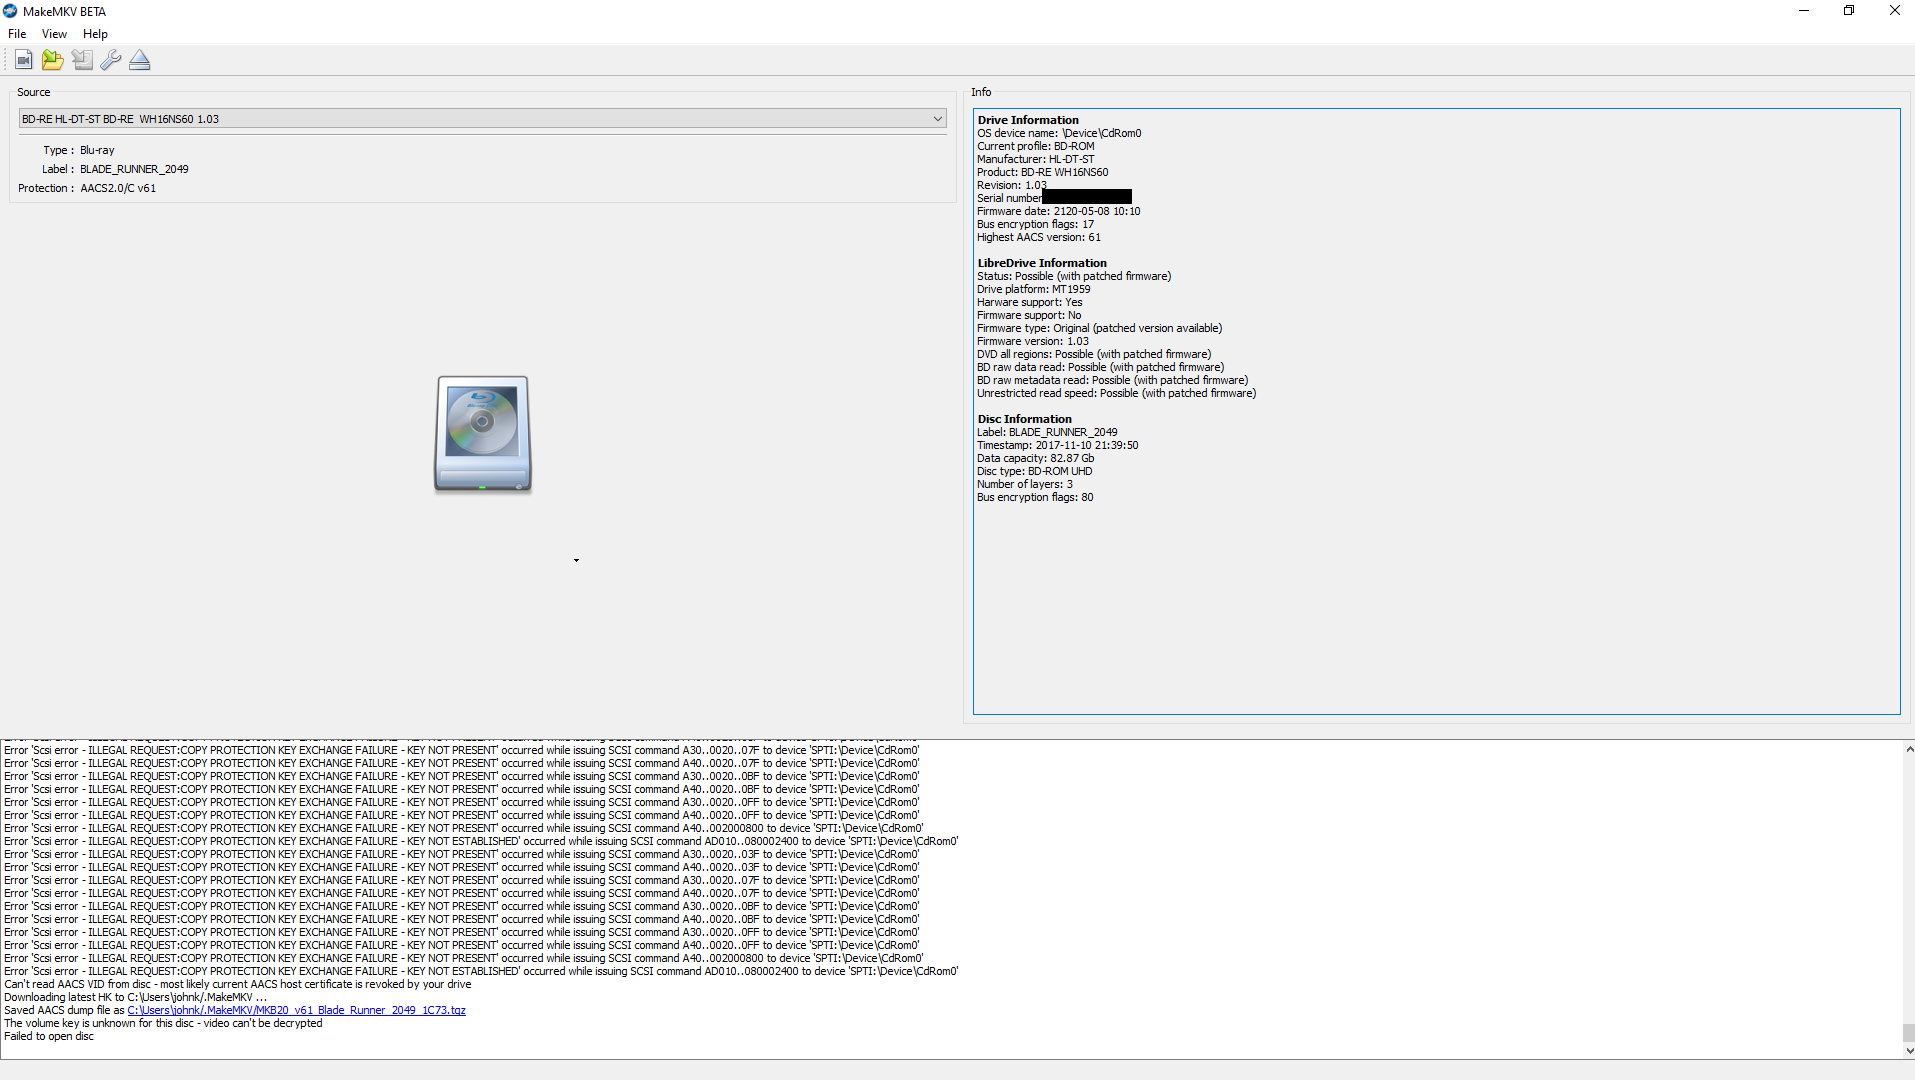Click the 'Failed to open disc' log line

click(49, 1036)
